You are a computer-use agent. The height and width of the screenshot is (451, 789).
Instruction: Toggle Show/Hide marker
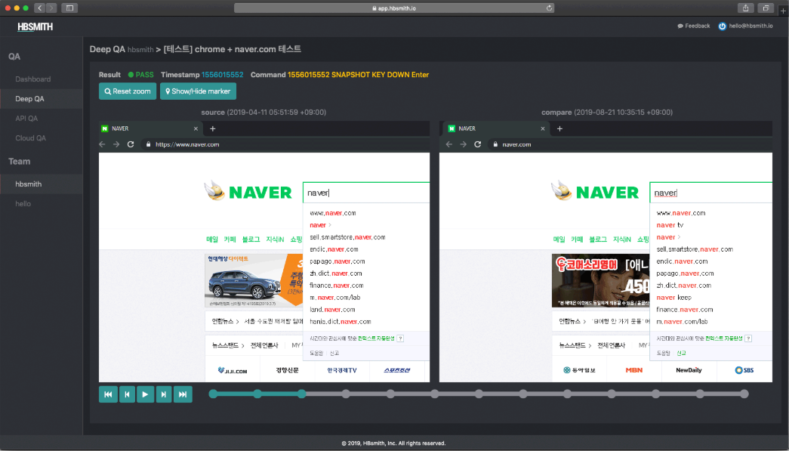point(194,91)
